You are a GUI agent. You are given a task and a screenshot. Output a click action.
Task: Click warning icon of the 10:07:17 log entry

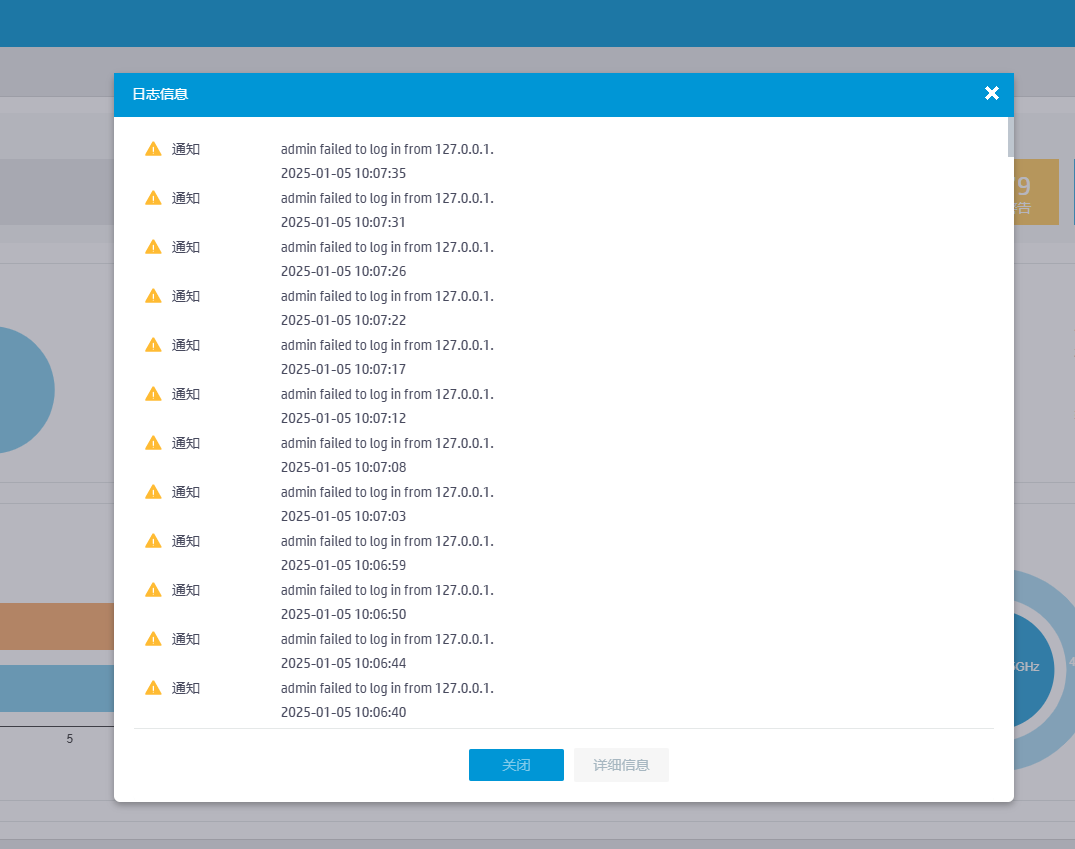[154, 345]
